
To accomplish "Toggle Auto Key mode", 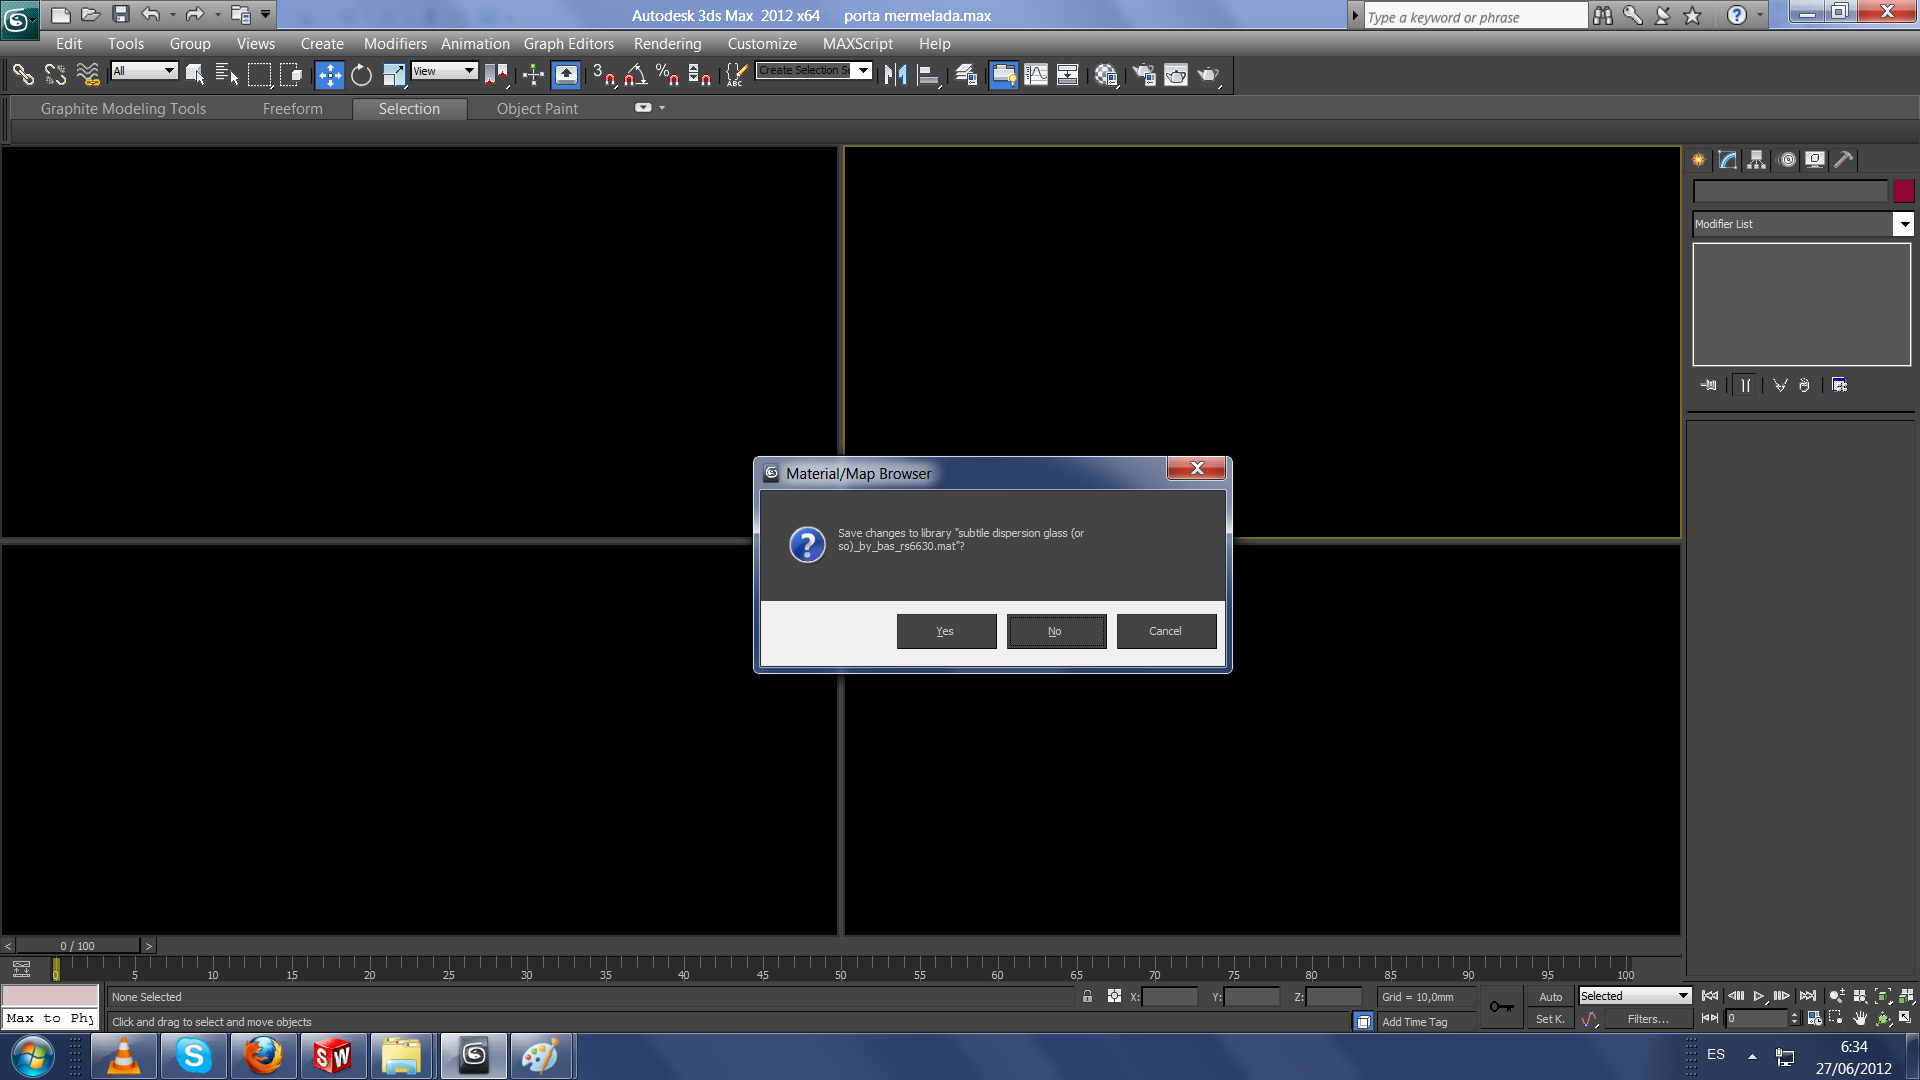I will pyautogui.click(x=1550, y=997).
